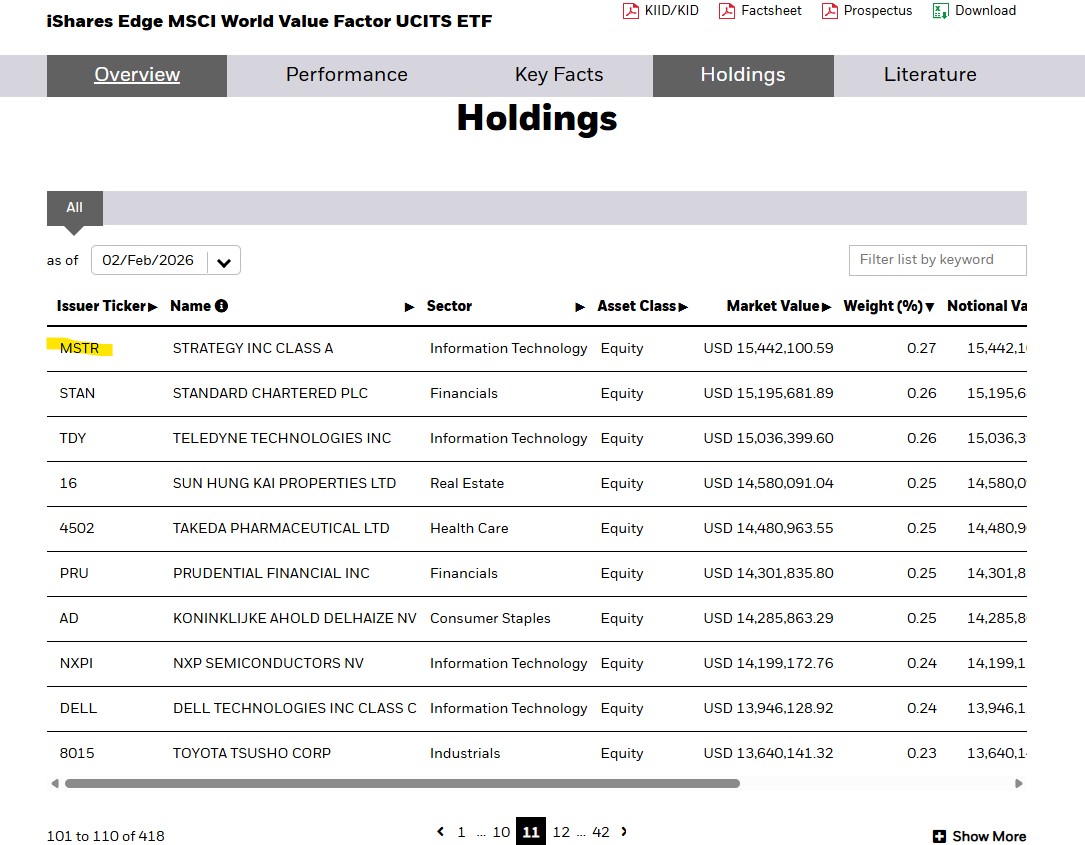This screenshot has height=845, width=1085.
Task: Click the date dropdown chevron arrow
Action: coord(224,262)
